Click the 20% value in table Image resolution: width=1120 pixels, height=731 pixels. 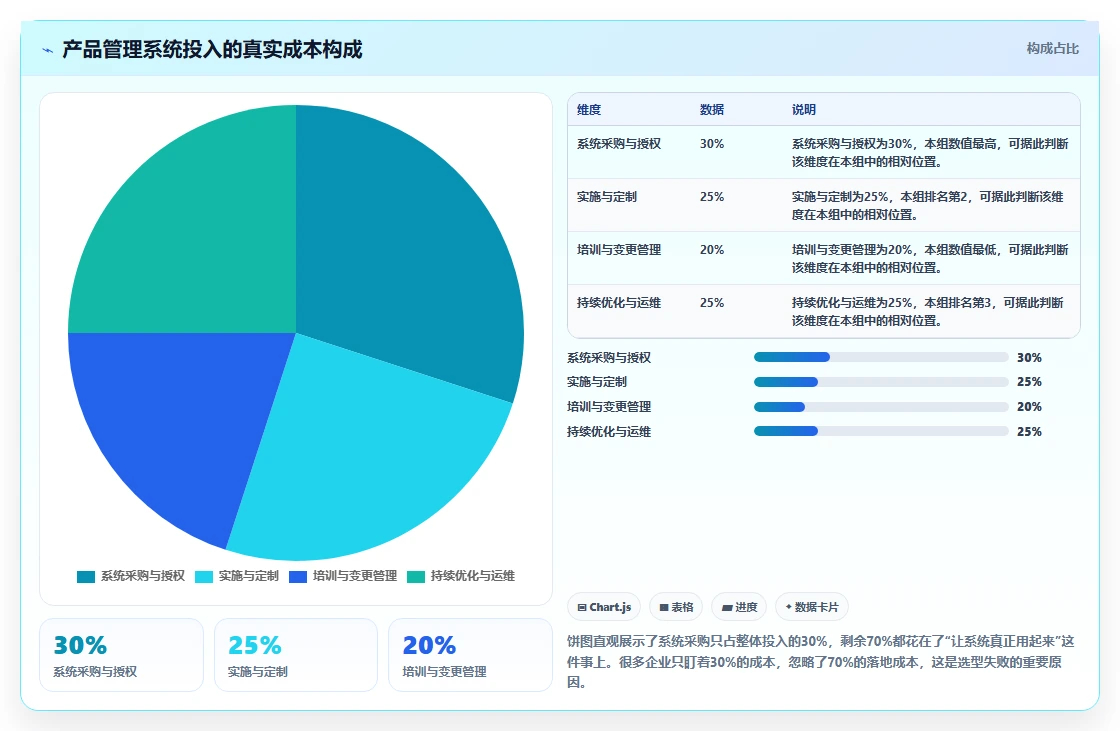(712, 249)
